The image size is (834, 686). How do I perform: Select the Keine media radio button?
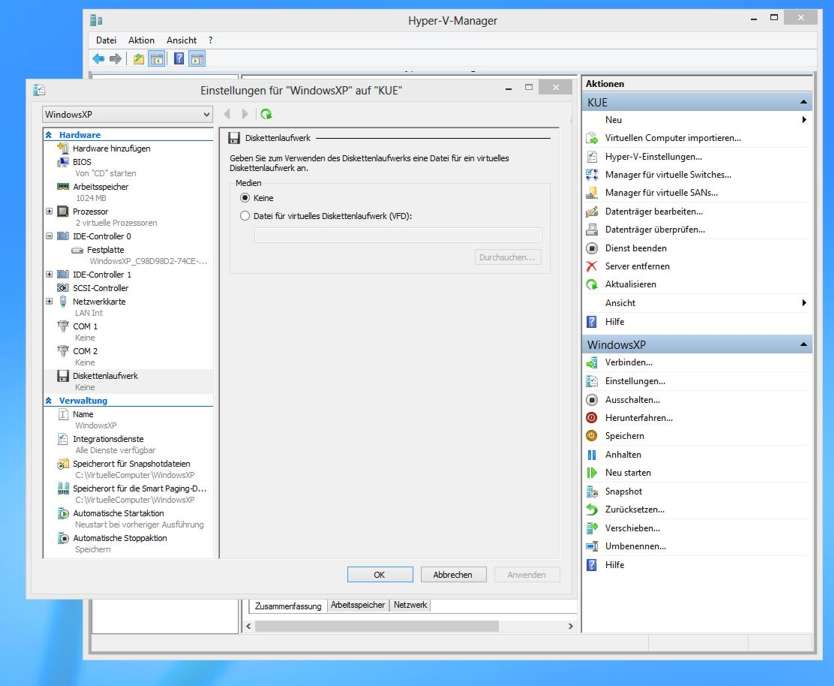[245, 198]
